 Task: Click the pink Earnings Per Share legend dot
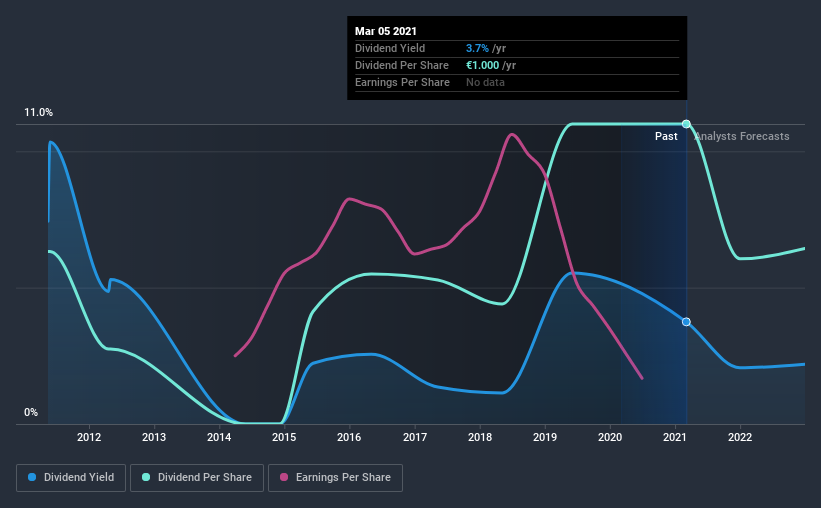[284, 477]
